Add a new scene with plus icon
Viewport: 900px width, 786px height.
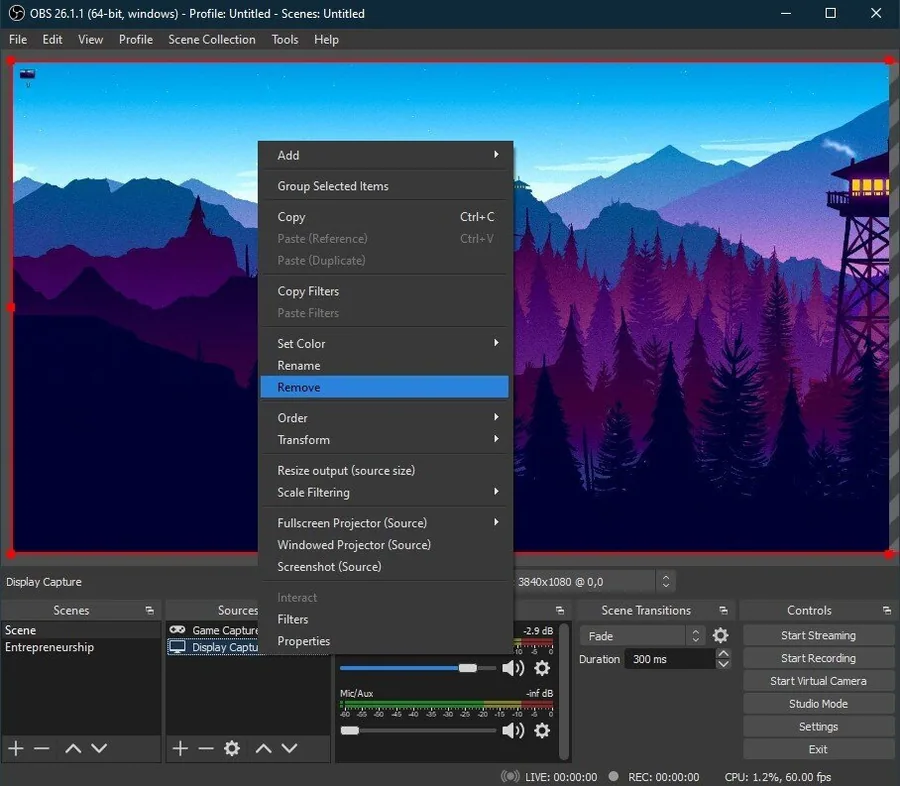click(x=16, y=748)
